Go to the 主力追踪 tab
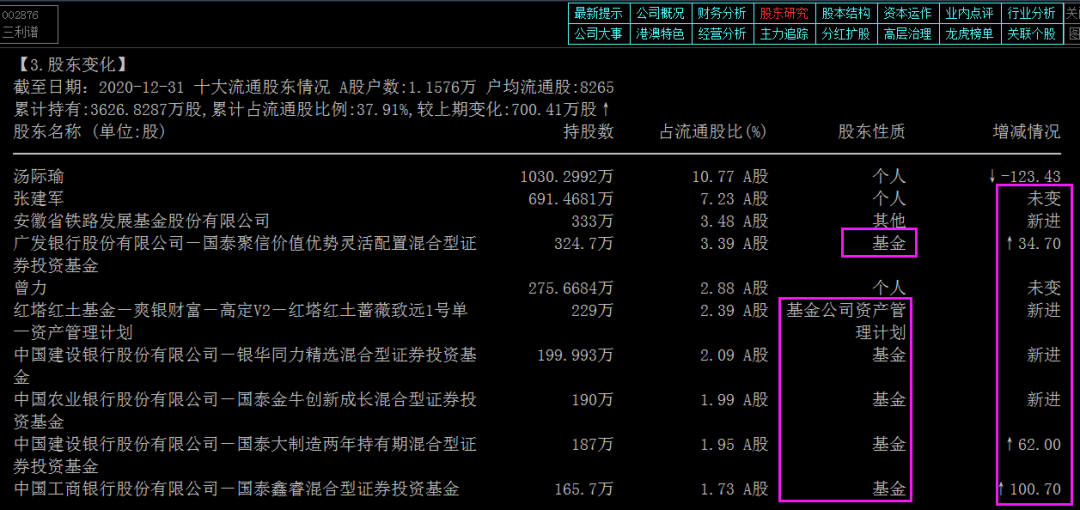The width and height of the screenshot is (1080, 510). click(784, 34)
